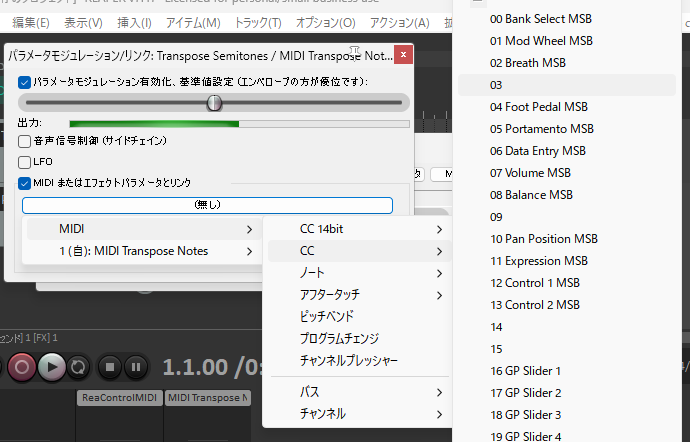Open the MIDI Transpose effect slot
Image resolution: width=690 pixels, height=442 pixels.
208,398
